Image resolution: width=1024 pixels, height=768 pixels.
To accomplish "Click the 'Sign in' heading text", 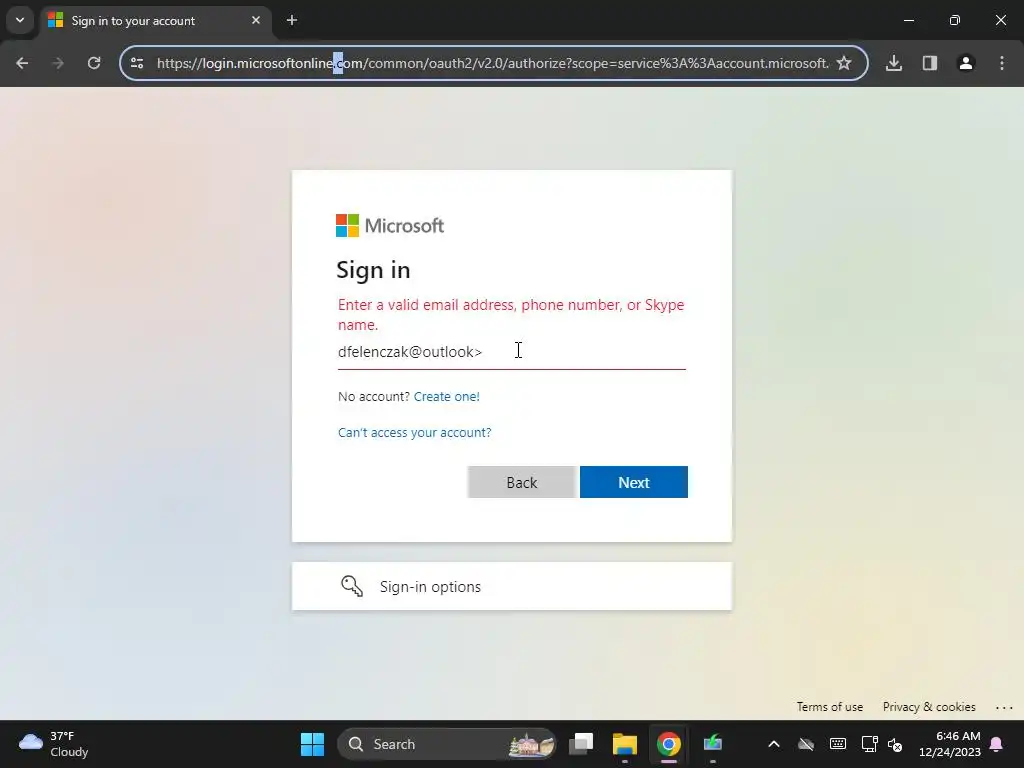I will pos(374,270).
